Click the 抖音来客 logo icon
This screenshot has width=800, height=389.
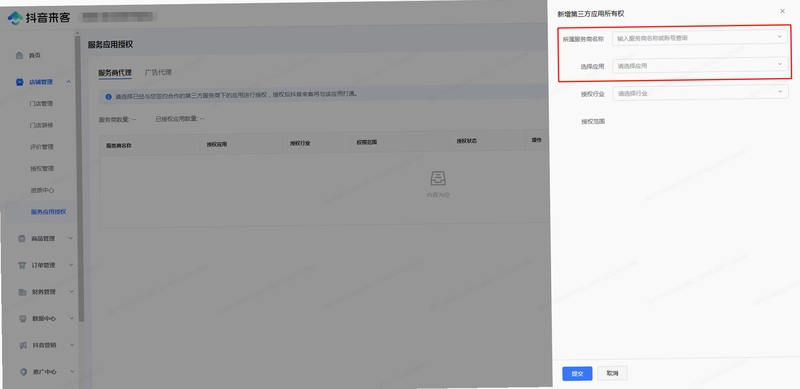coord(15,17)
